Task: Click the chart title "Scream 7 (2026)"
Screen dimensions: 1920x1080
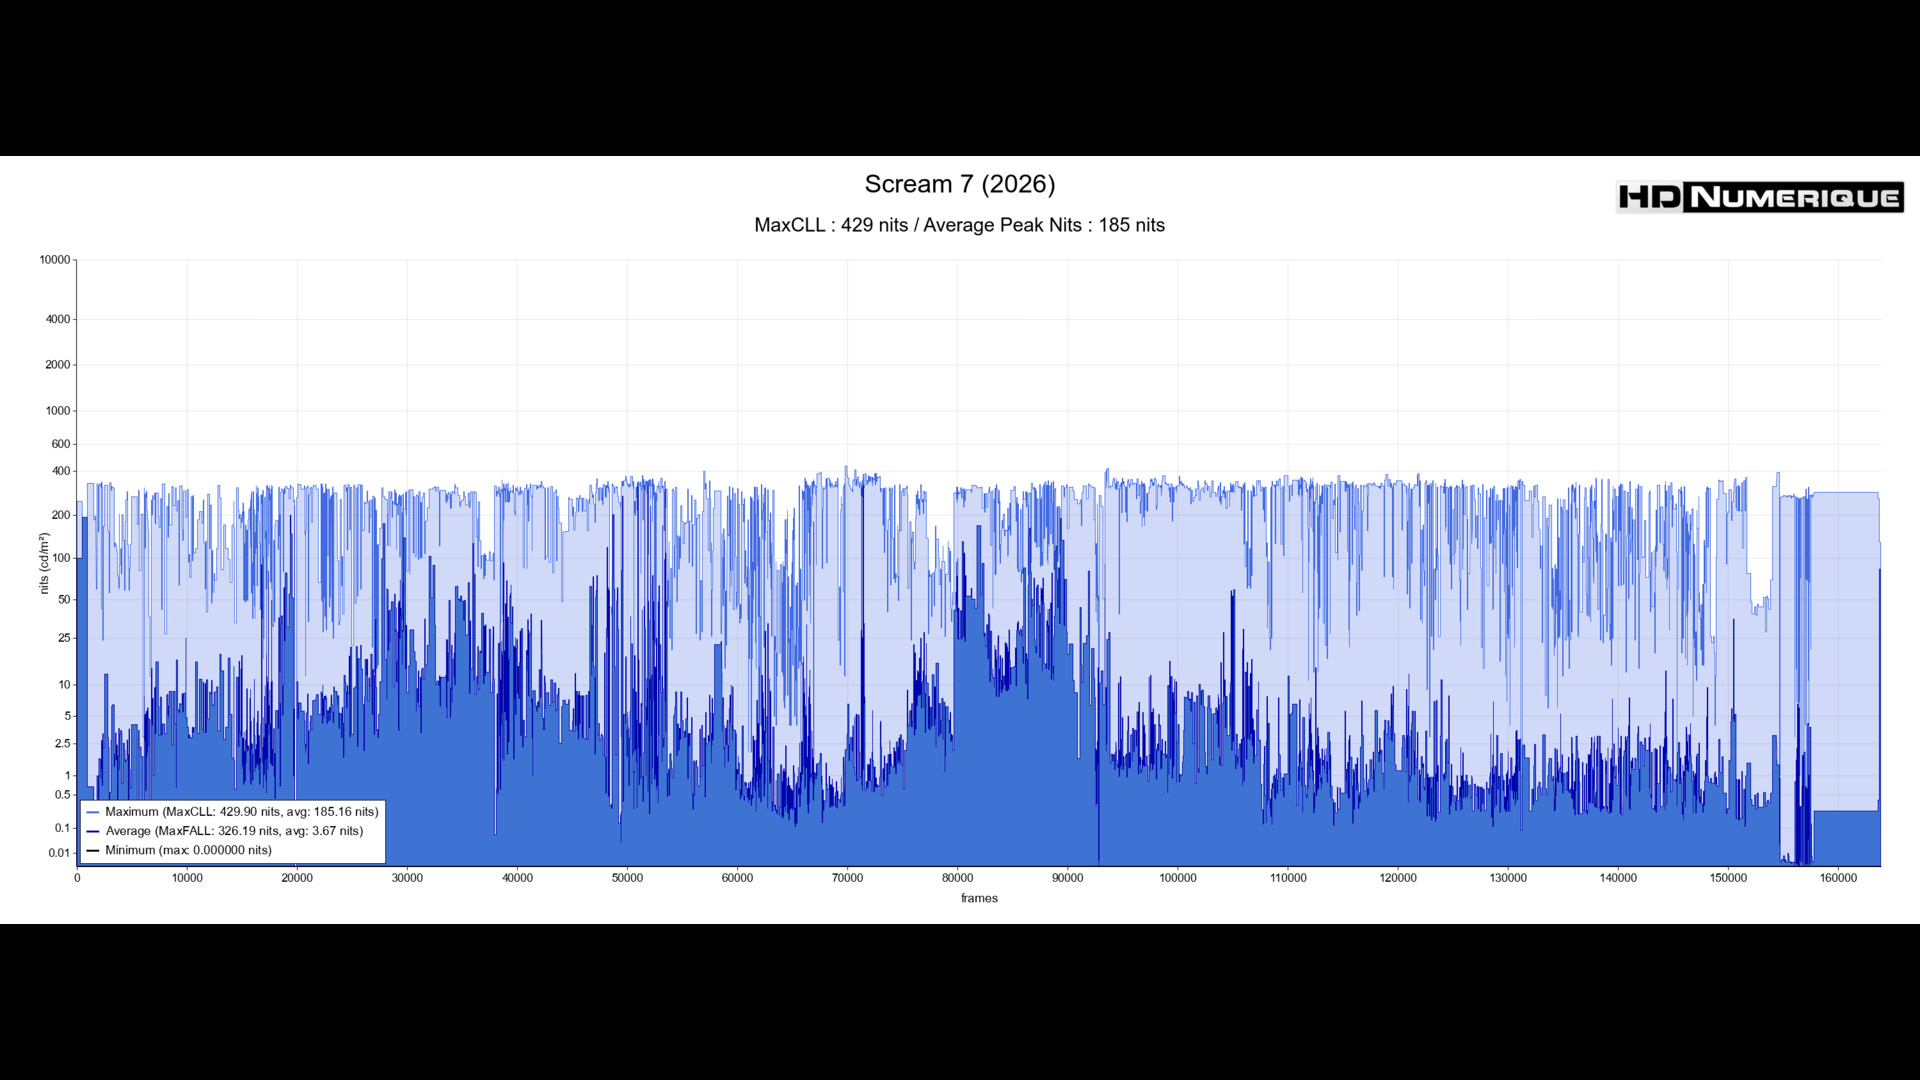Action: 960,184
